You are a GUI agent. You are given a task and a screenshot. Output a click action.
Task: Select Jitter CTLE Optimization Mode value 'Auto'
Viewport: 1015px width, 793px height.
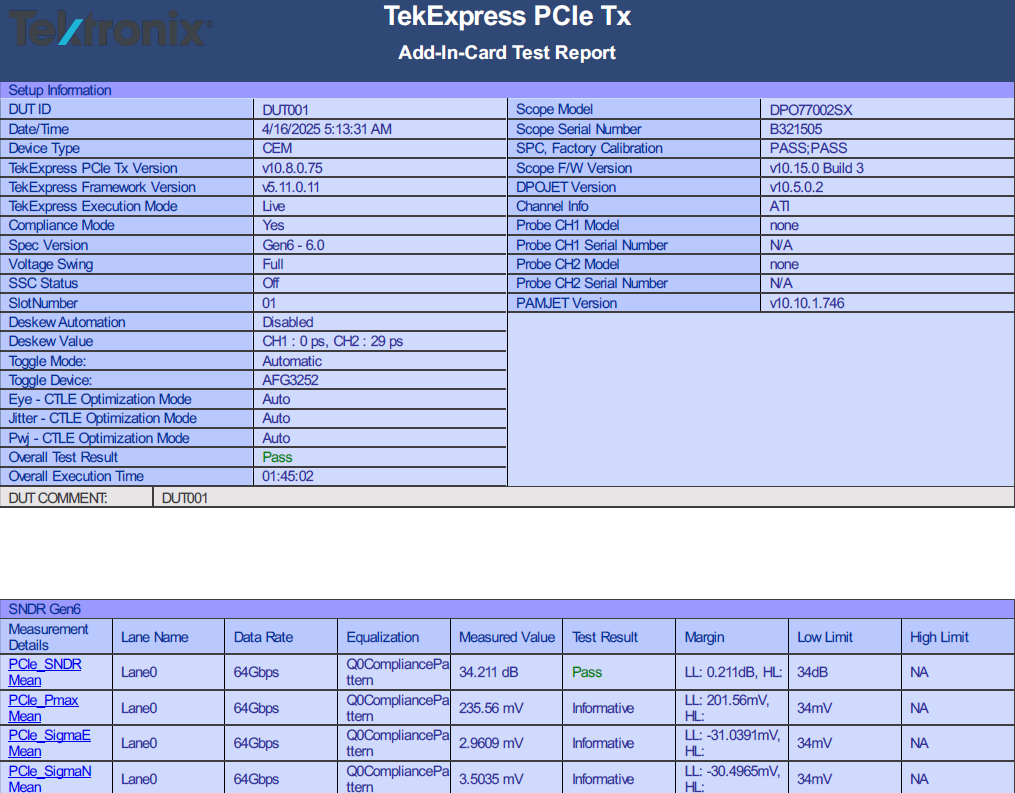[276, 418]
